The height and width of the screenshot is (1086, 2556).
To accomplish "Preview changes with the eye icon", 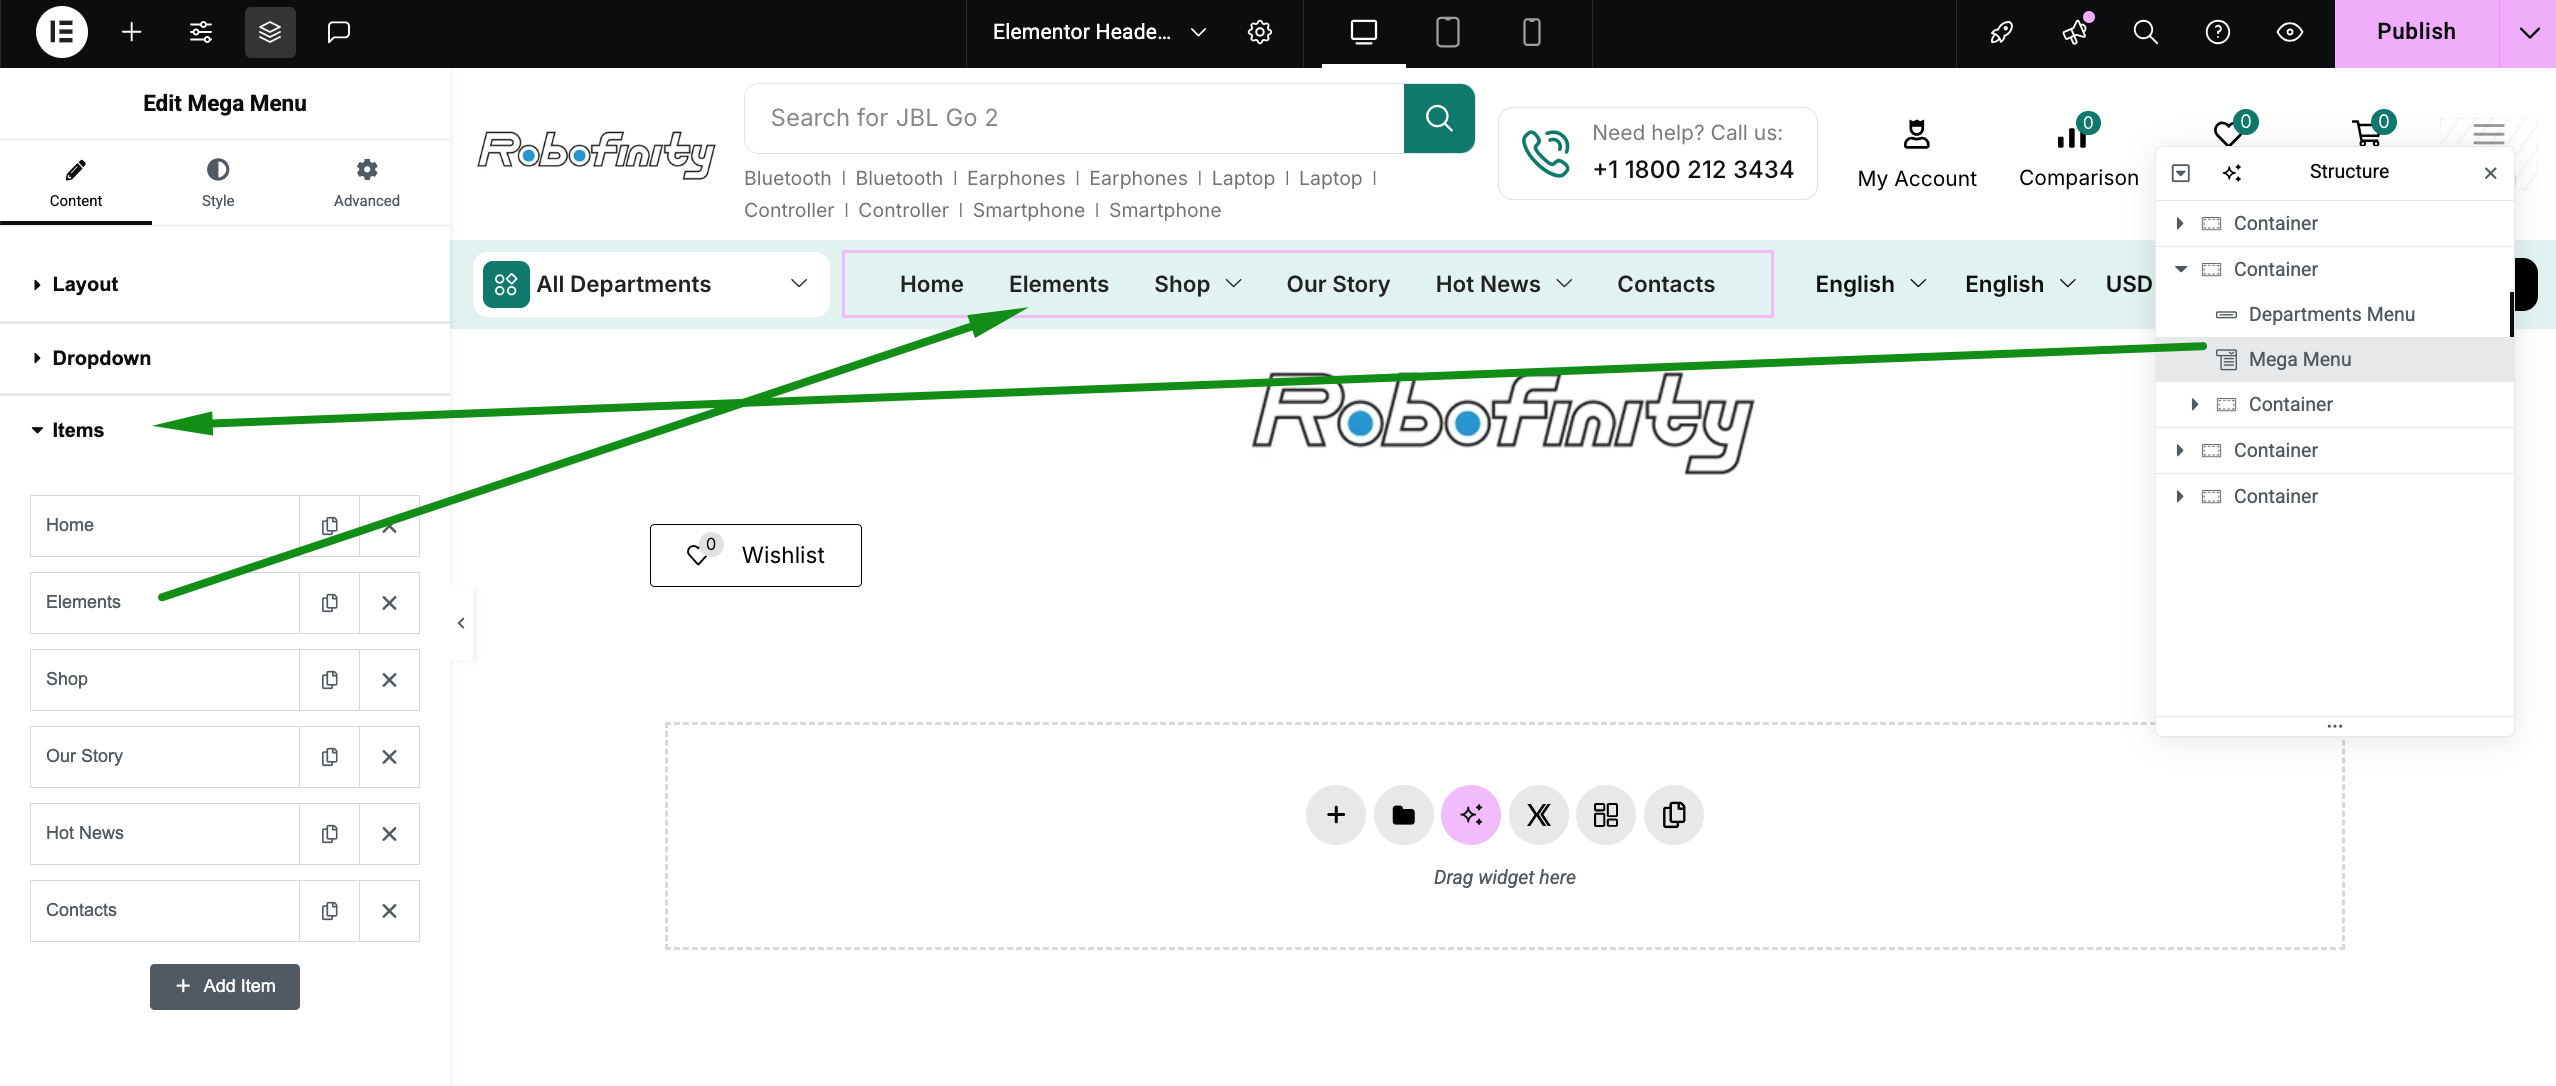I will pyautogui.click(x=2290, y=32).
